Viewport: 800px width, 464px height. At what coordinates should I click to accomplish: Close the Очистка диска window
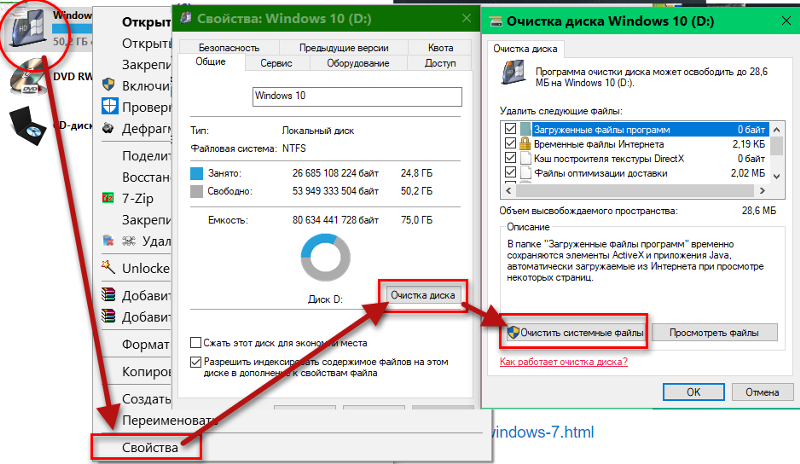click(x=786, y=21)
